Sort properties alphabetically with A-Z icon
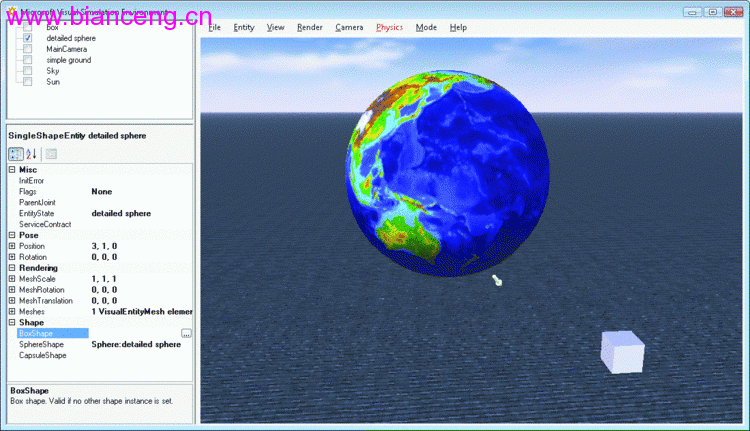Screen dimensions: 750x431 pos(32,154)
